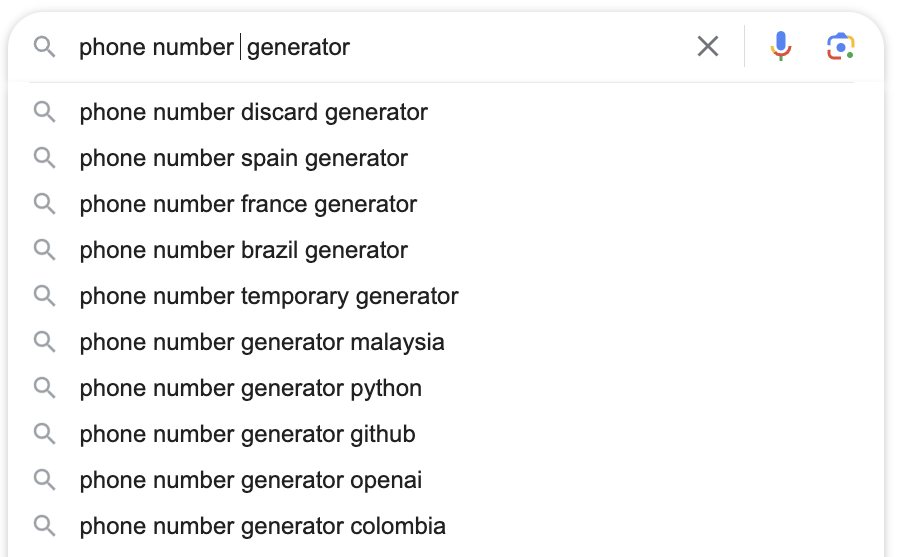Click magnifier icon beside python suggestion
Screen dimensions: 900x557
pos(44,388)
